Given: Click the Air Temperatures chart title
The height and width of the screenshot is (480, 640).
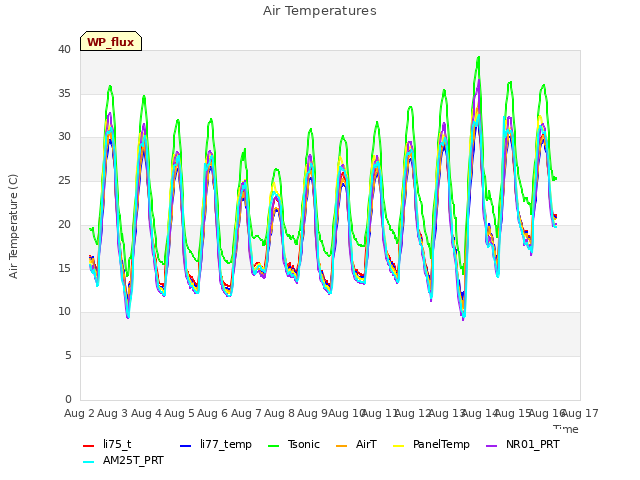Looking at the screenshot, I should (x=320, y=11).
